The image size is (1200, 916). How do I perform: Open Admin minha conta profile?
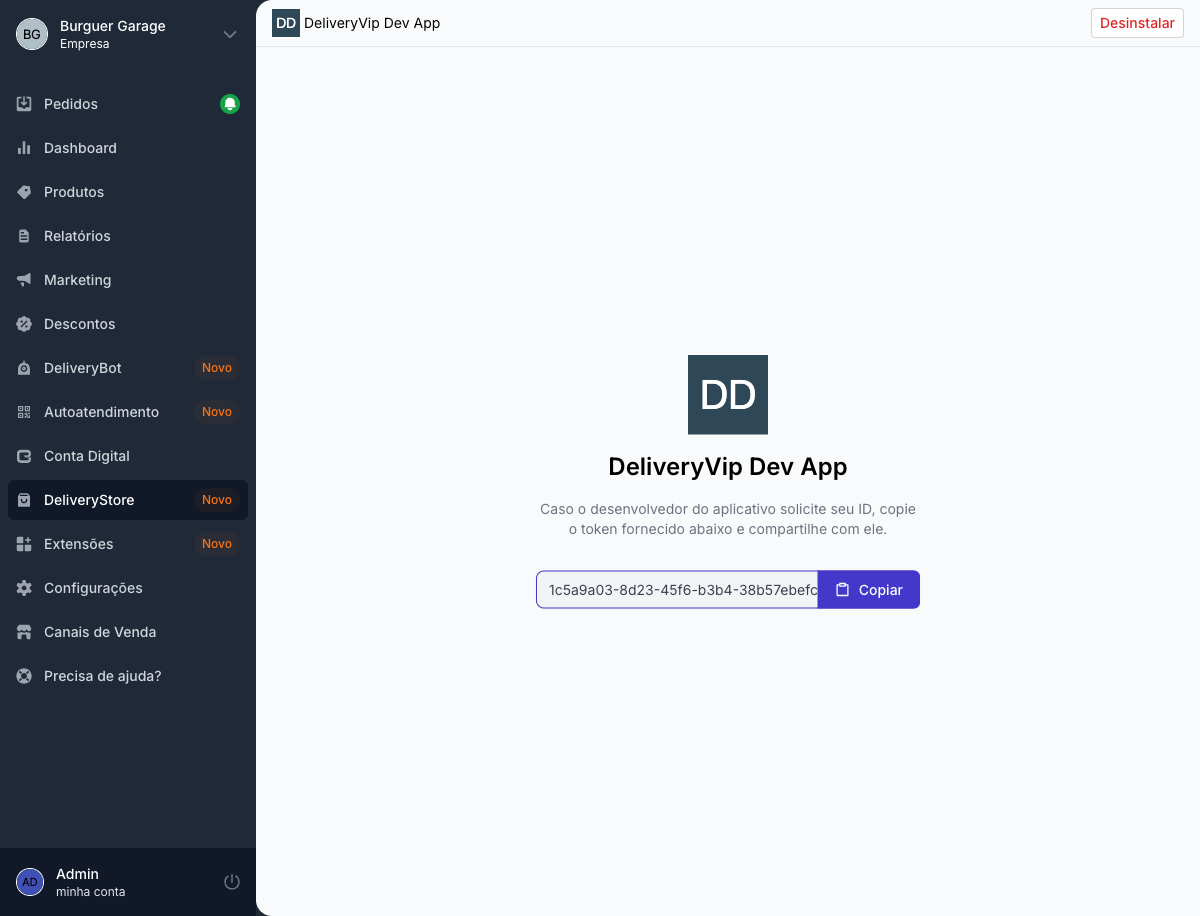point(90,882)
